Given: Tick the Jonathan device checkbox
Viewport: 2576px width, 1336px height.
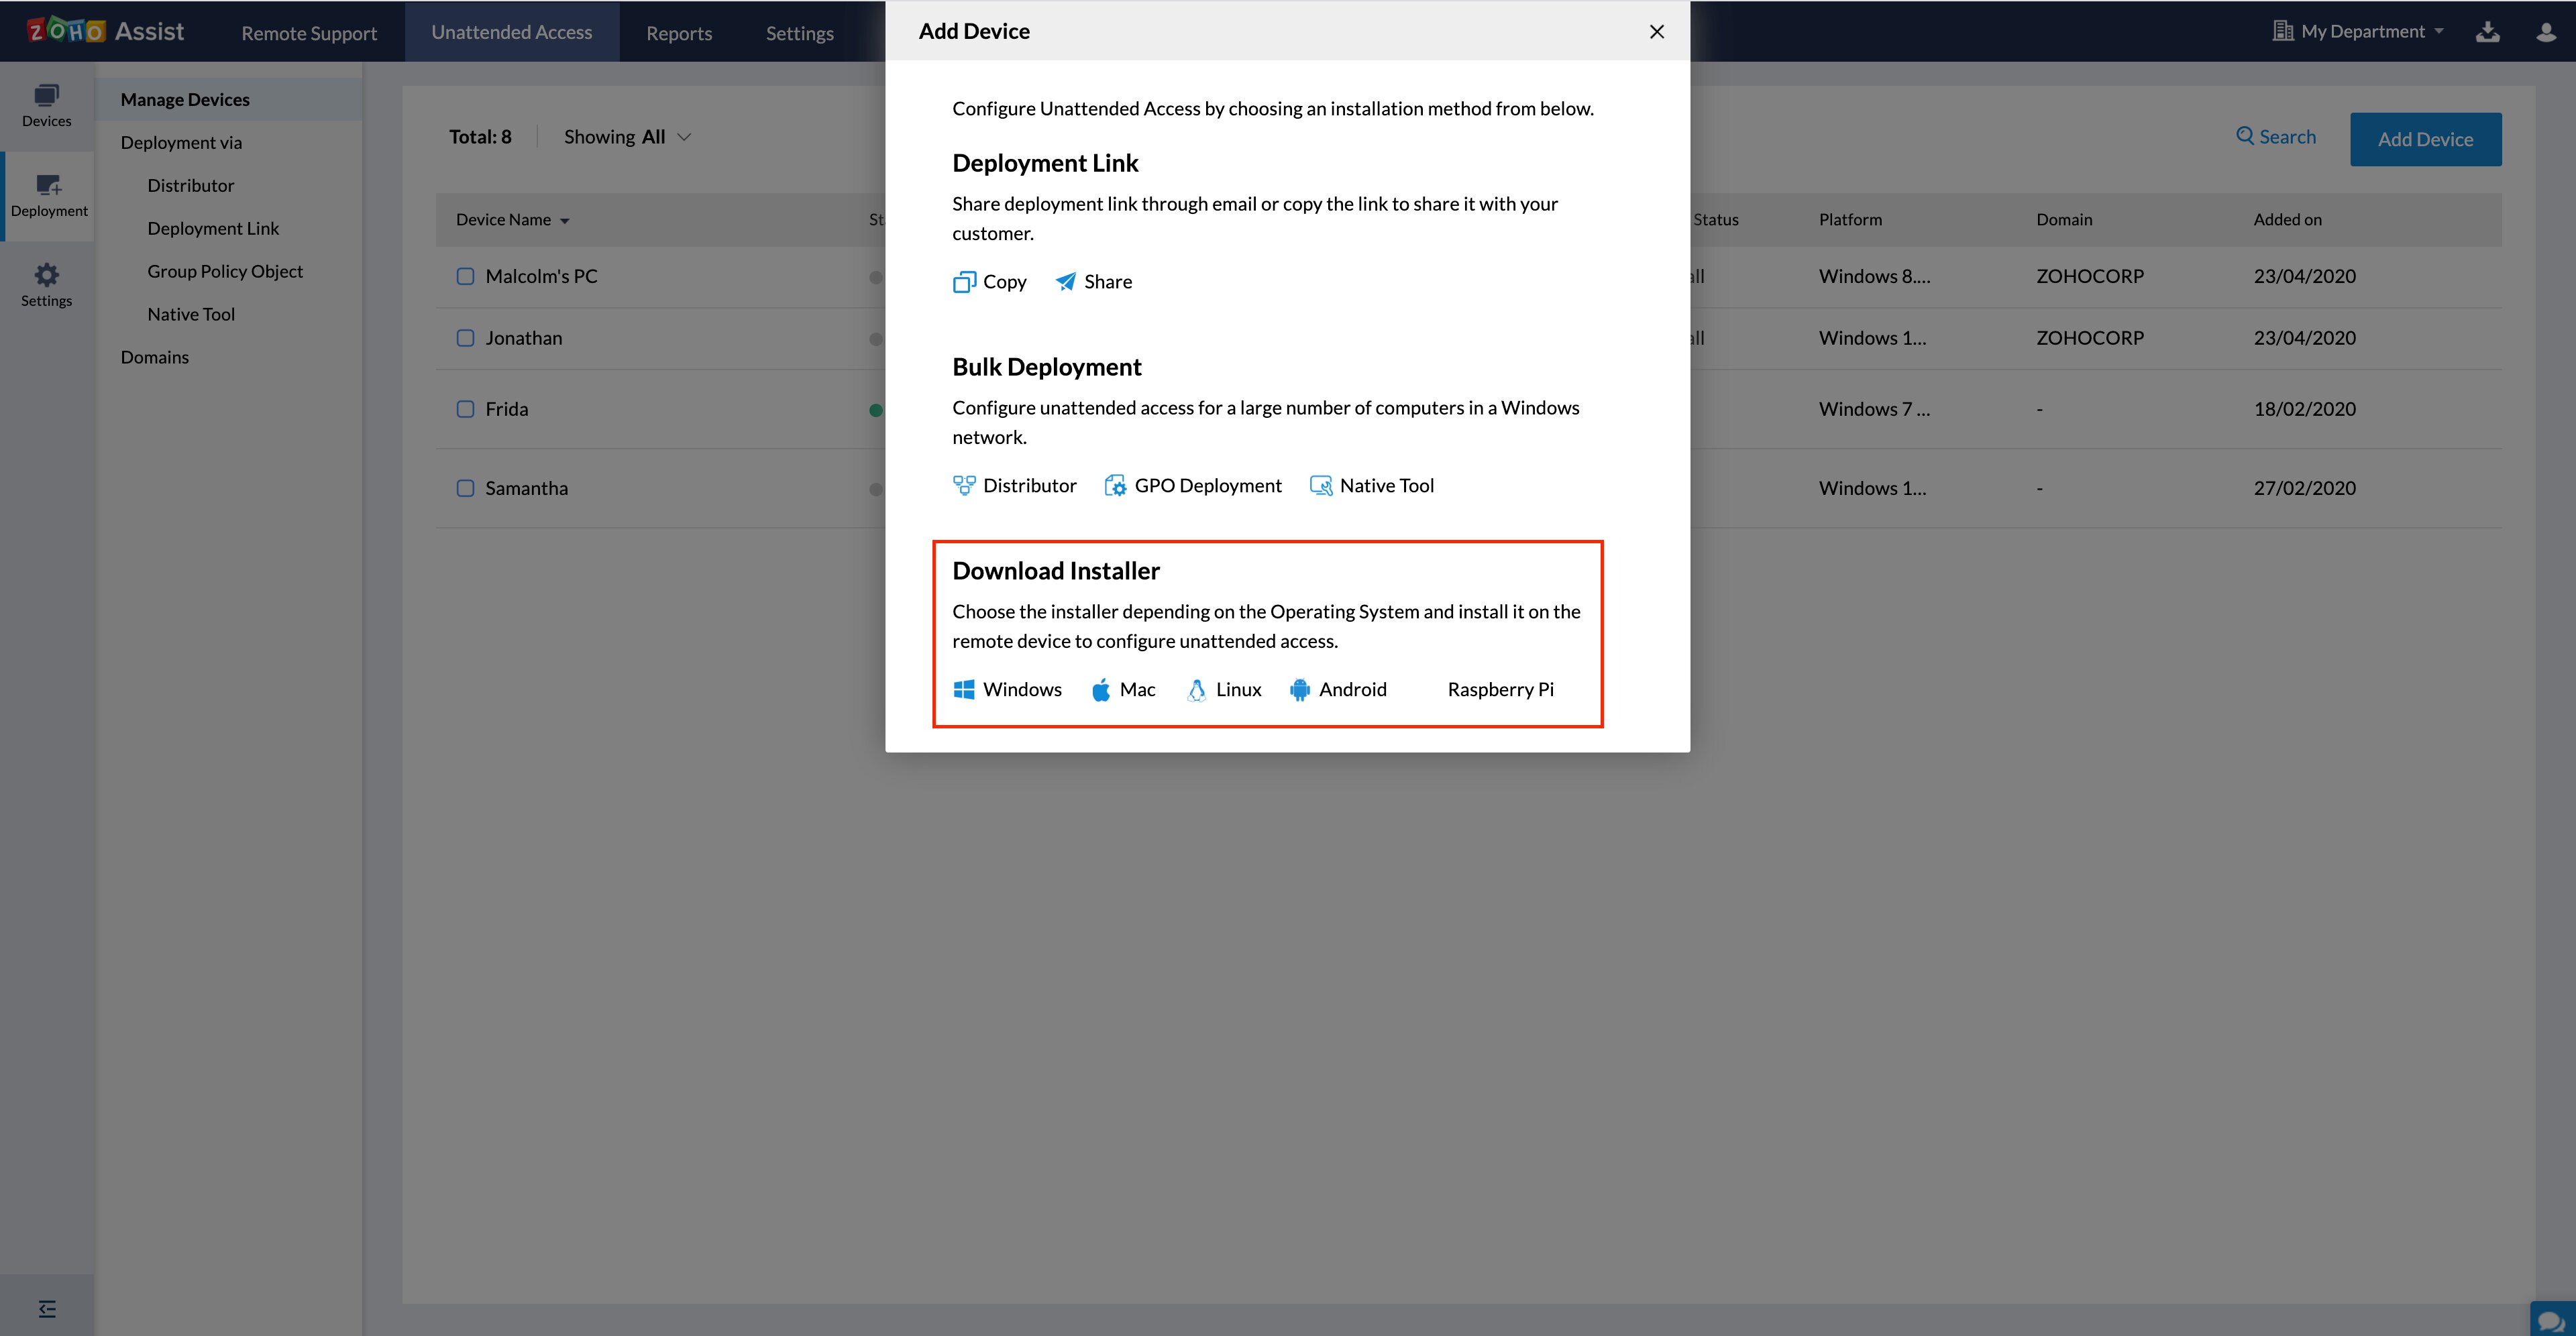Looking at the screenshot, I should (465, 338).
